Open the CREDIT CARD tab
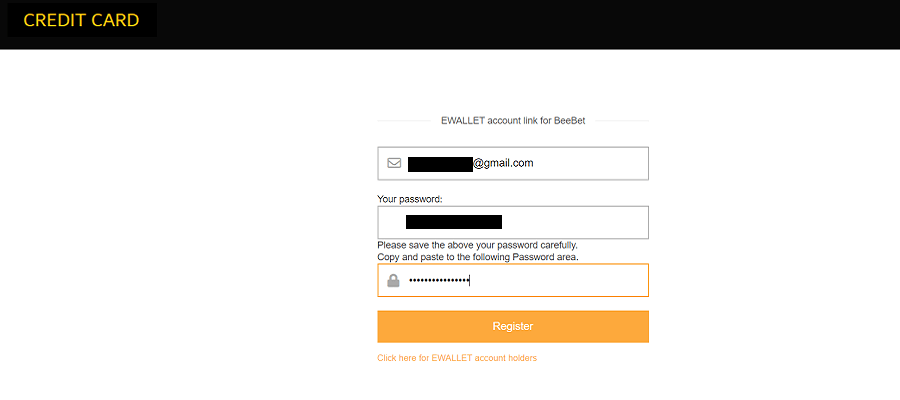 [82, 20]
